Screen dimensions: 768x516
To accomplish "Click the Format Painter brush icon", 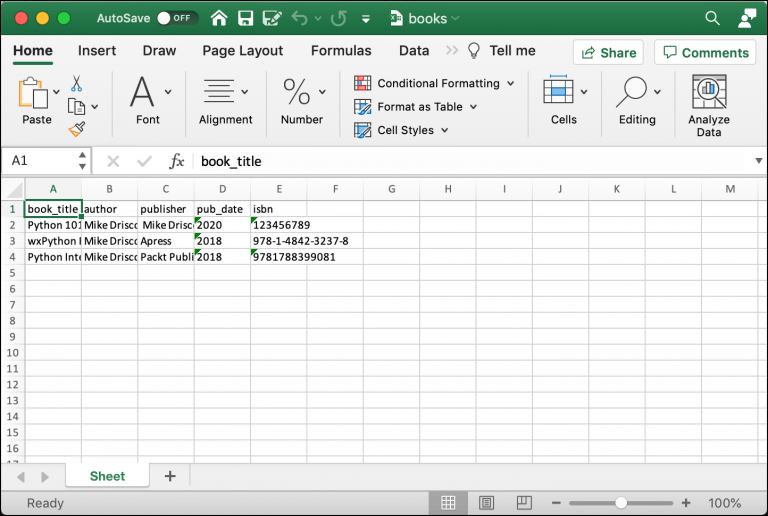I will [77, 129].
